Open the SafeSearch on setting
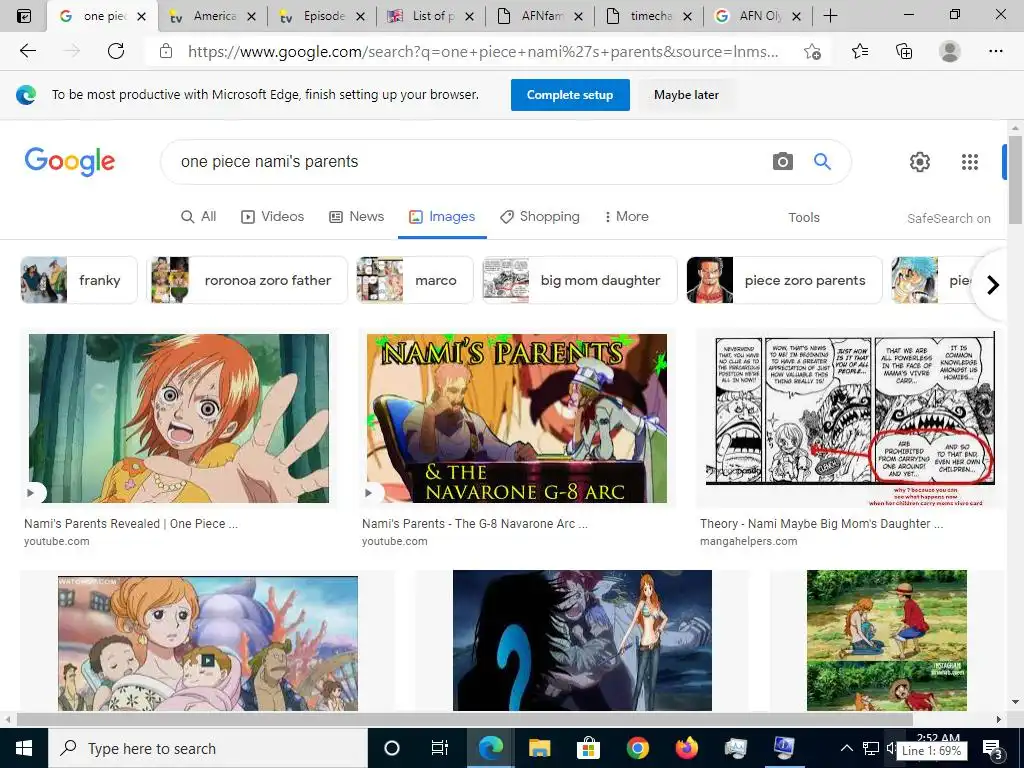Viewport: 1024px width, 768px height. point(948,219)
